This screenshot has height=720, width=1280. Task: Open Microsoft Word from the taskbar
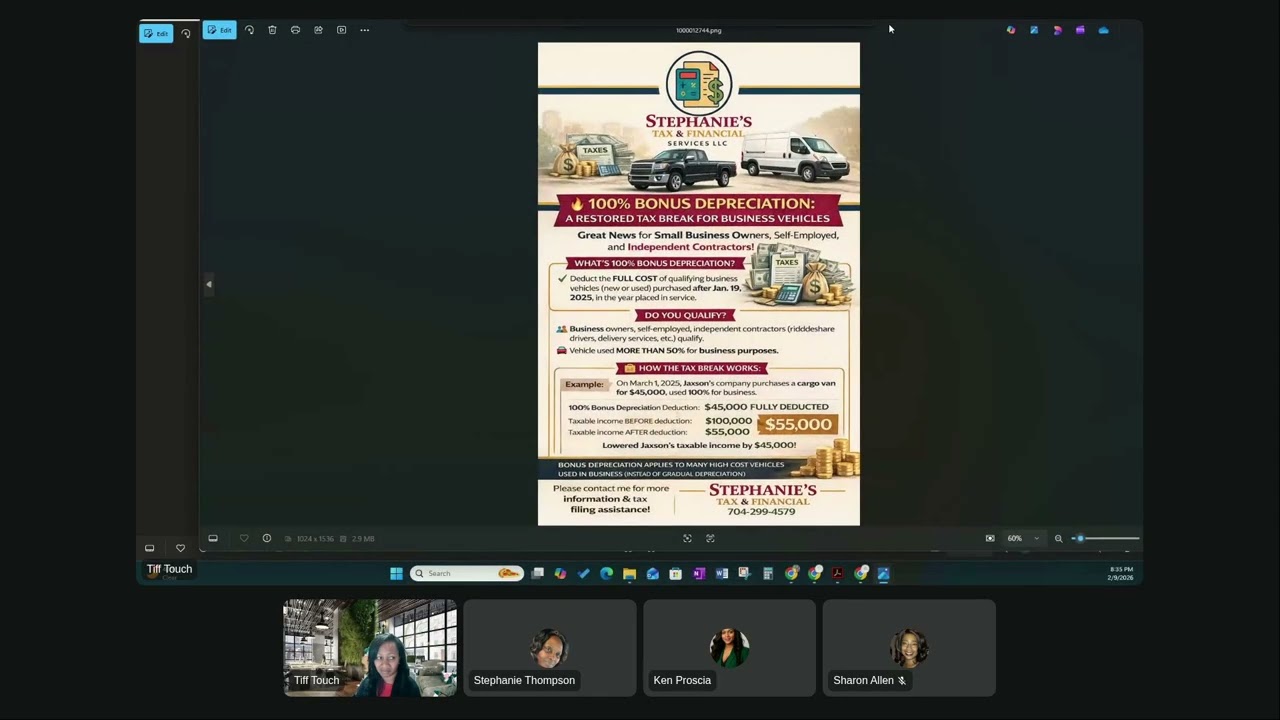[721, 573]
